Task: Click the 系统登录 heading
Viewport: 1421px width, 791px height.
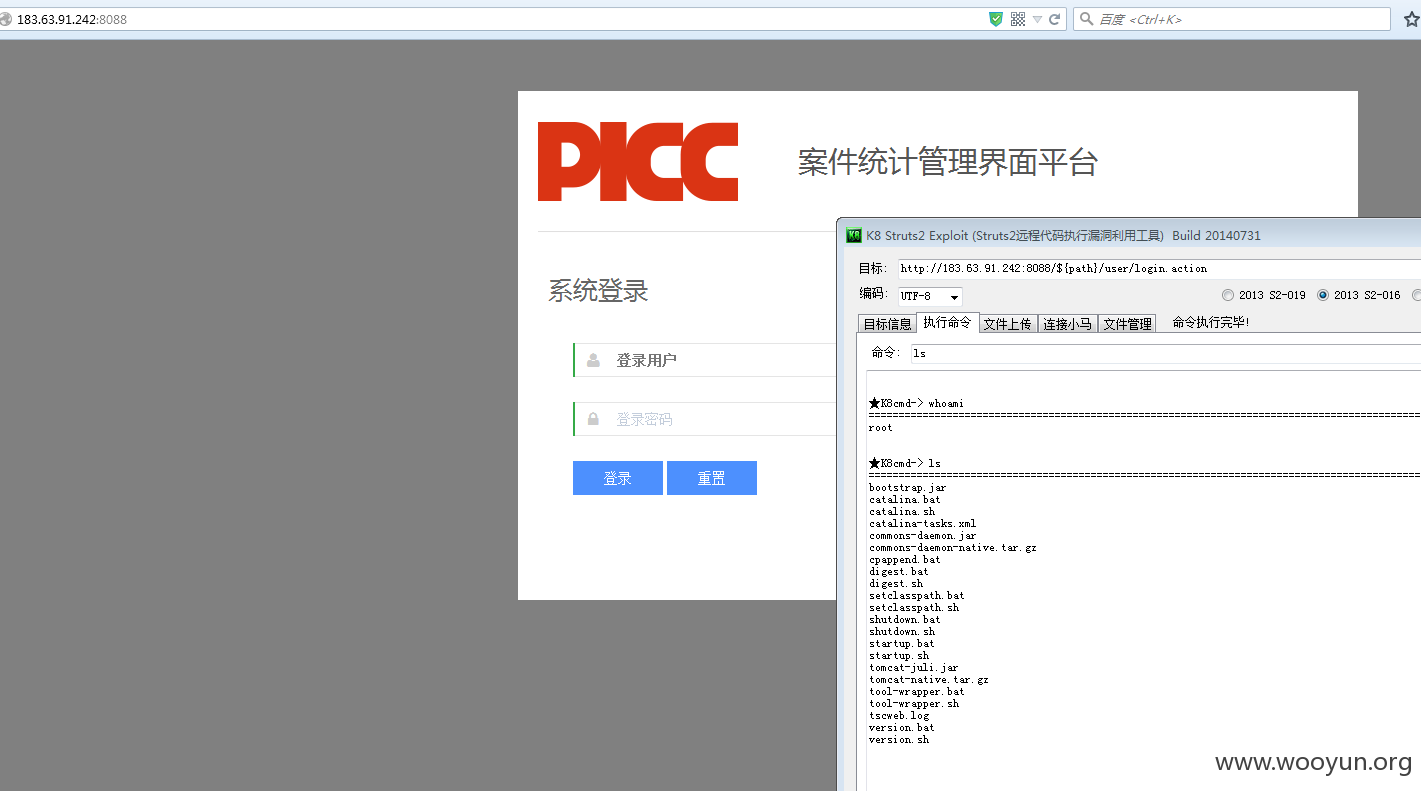Action: click(598, 291)
